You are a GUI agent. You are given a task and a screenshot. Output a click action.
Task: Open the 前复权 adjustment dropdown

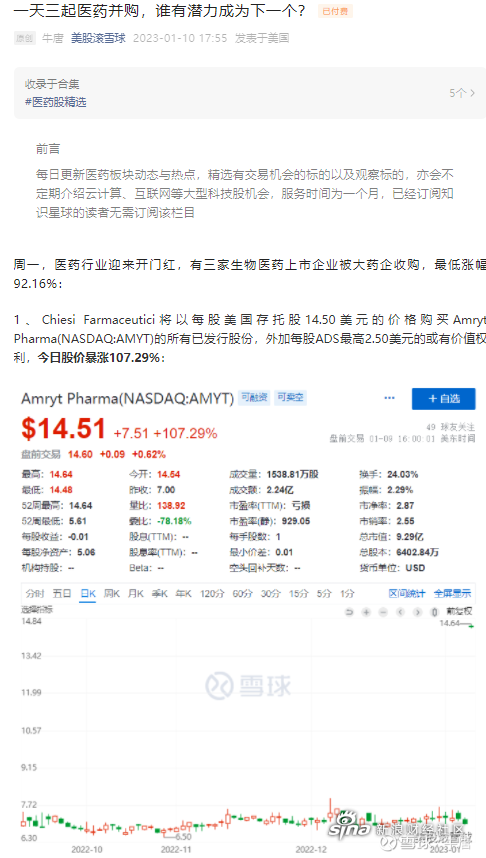[459, 611]
